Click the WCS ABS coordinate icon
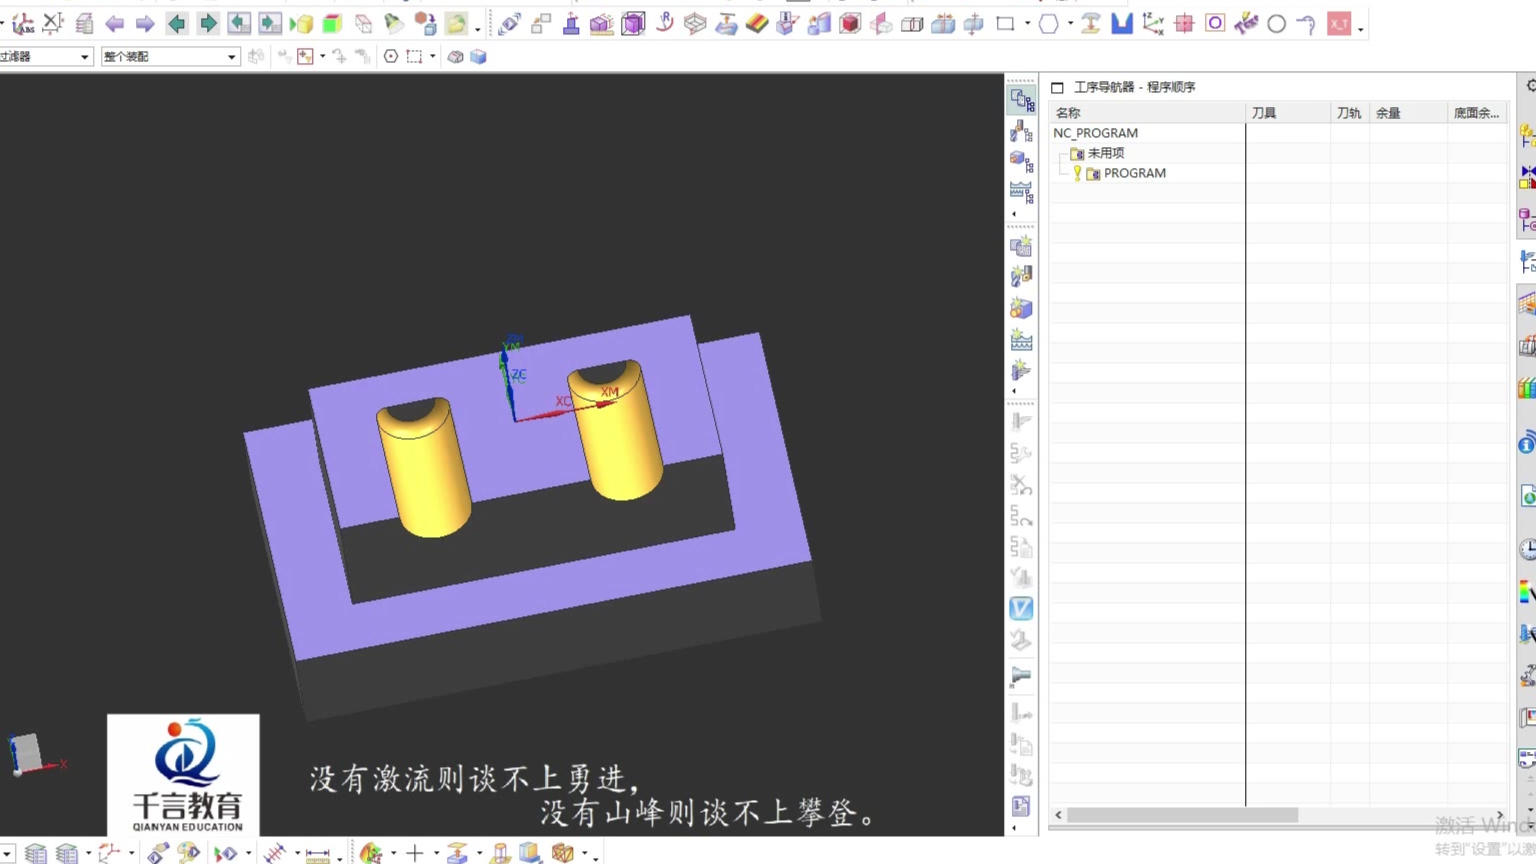This screenshot has height=864, width=1536. (22, 23)
